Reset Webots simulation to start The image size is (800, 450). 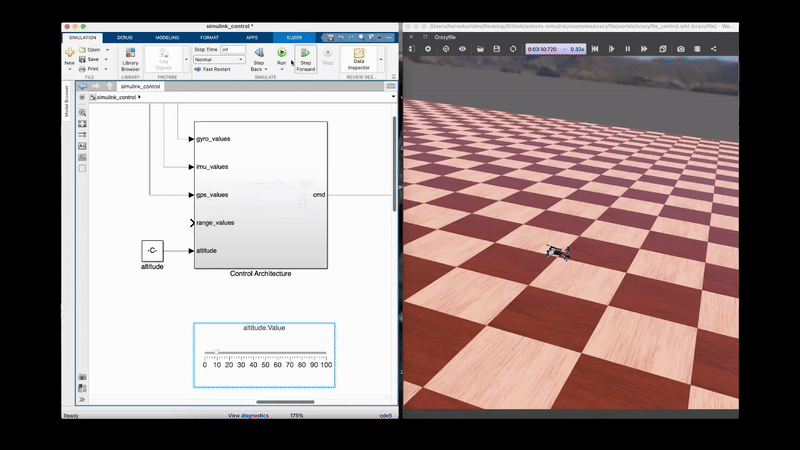[x=595, y=49]
